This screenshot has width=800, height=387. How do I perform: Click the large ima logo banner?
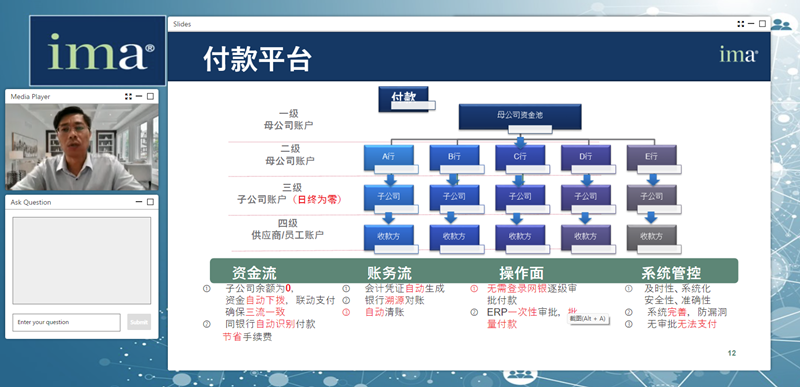(x=97, y=50)
